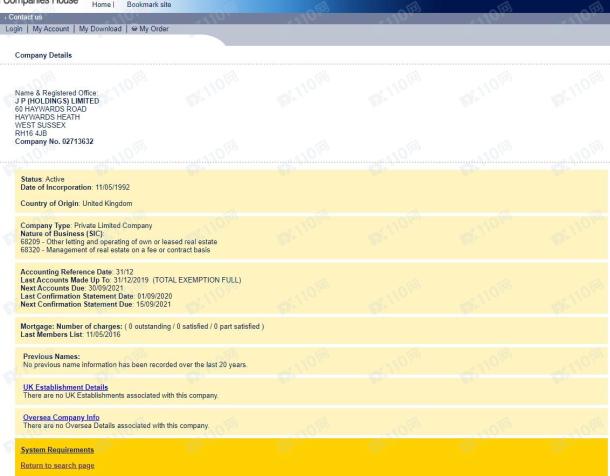
Task: Click the SIC code 68209 line
Action: (119, 242)
